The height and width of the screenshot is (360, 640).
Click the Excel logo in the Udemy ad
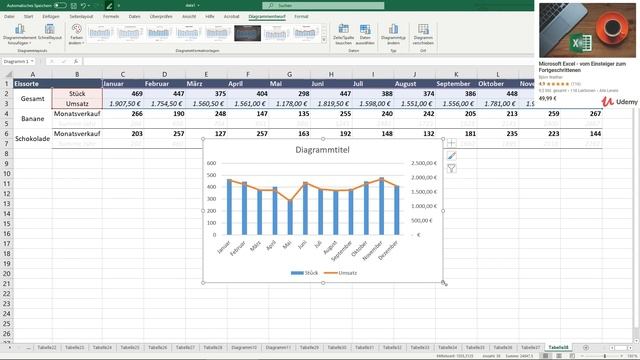click(x=581, y=43)
